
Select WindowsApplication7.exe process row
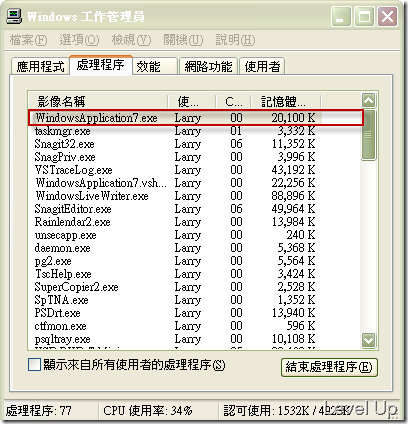(196, 118)
